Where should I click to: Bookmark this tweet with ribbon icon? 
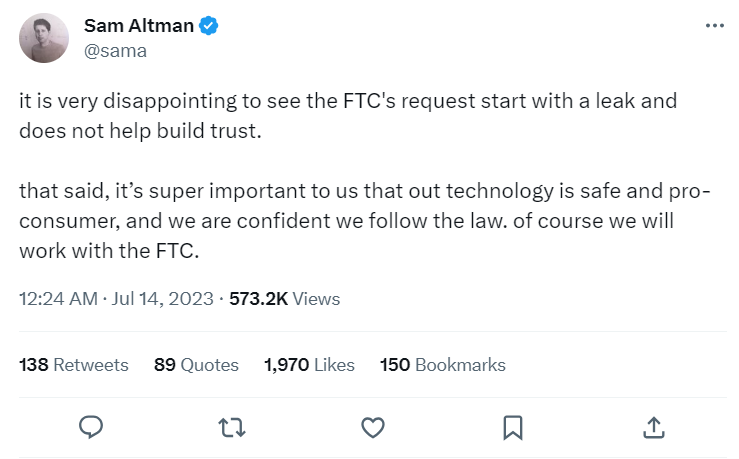coord(513,428)
